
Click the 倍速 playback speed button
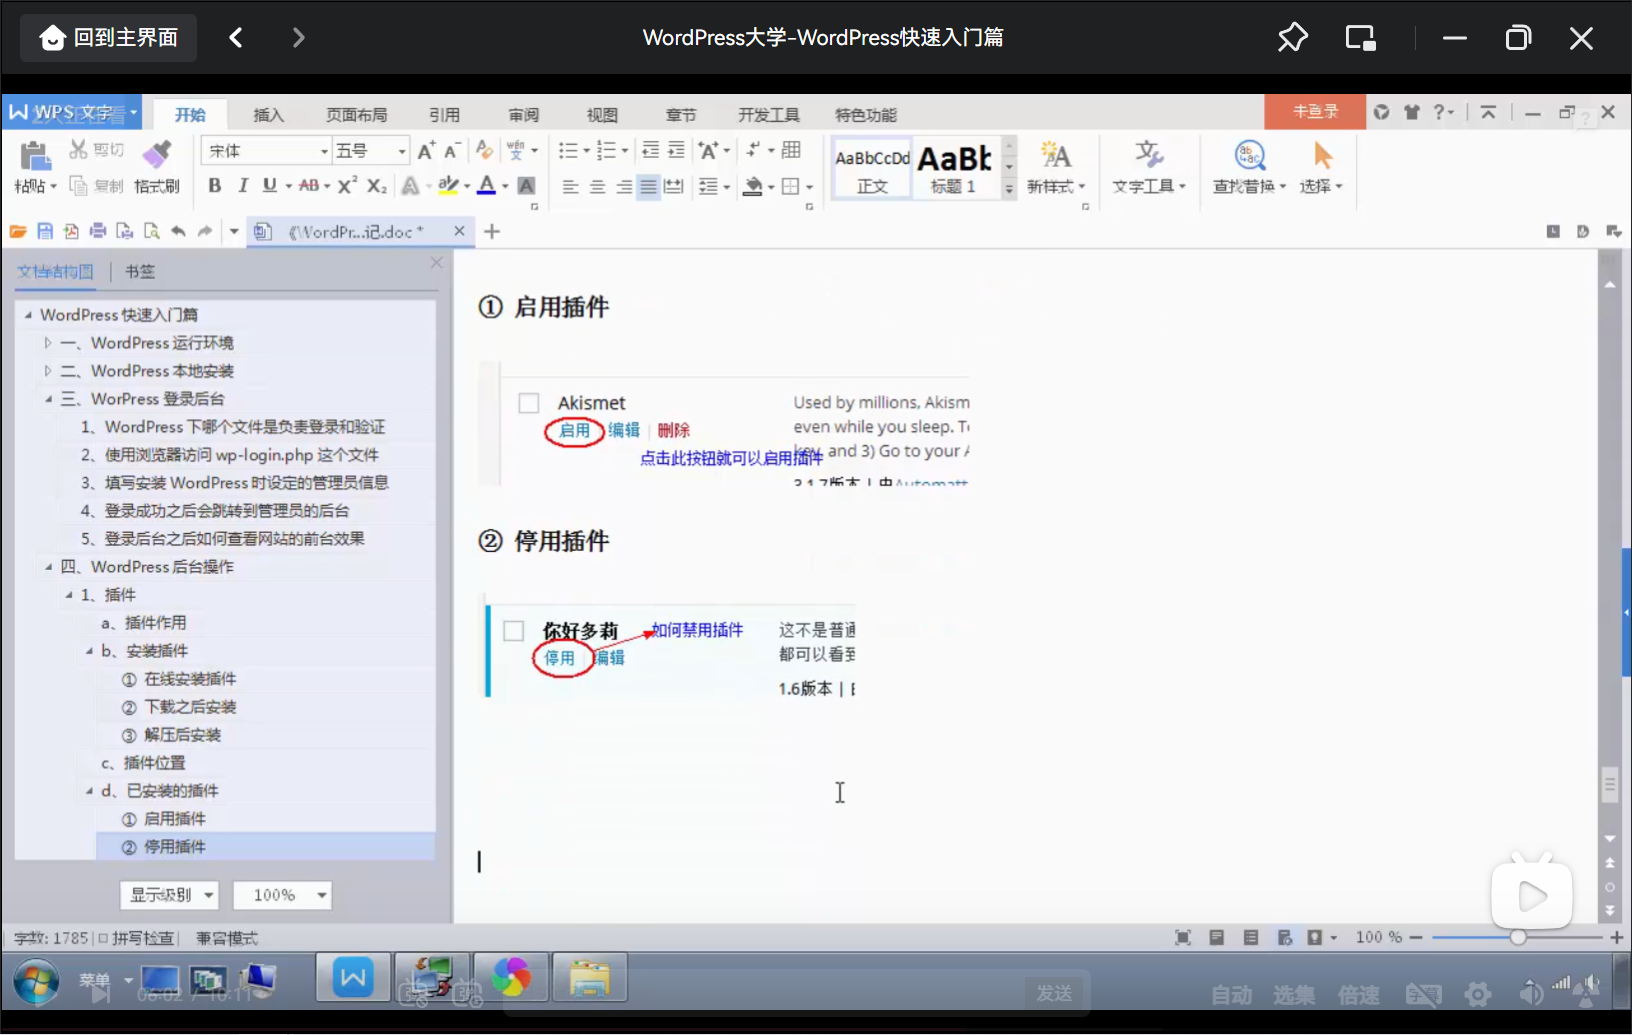pos(1358,995)
